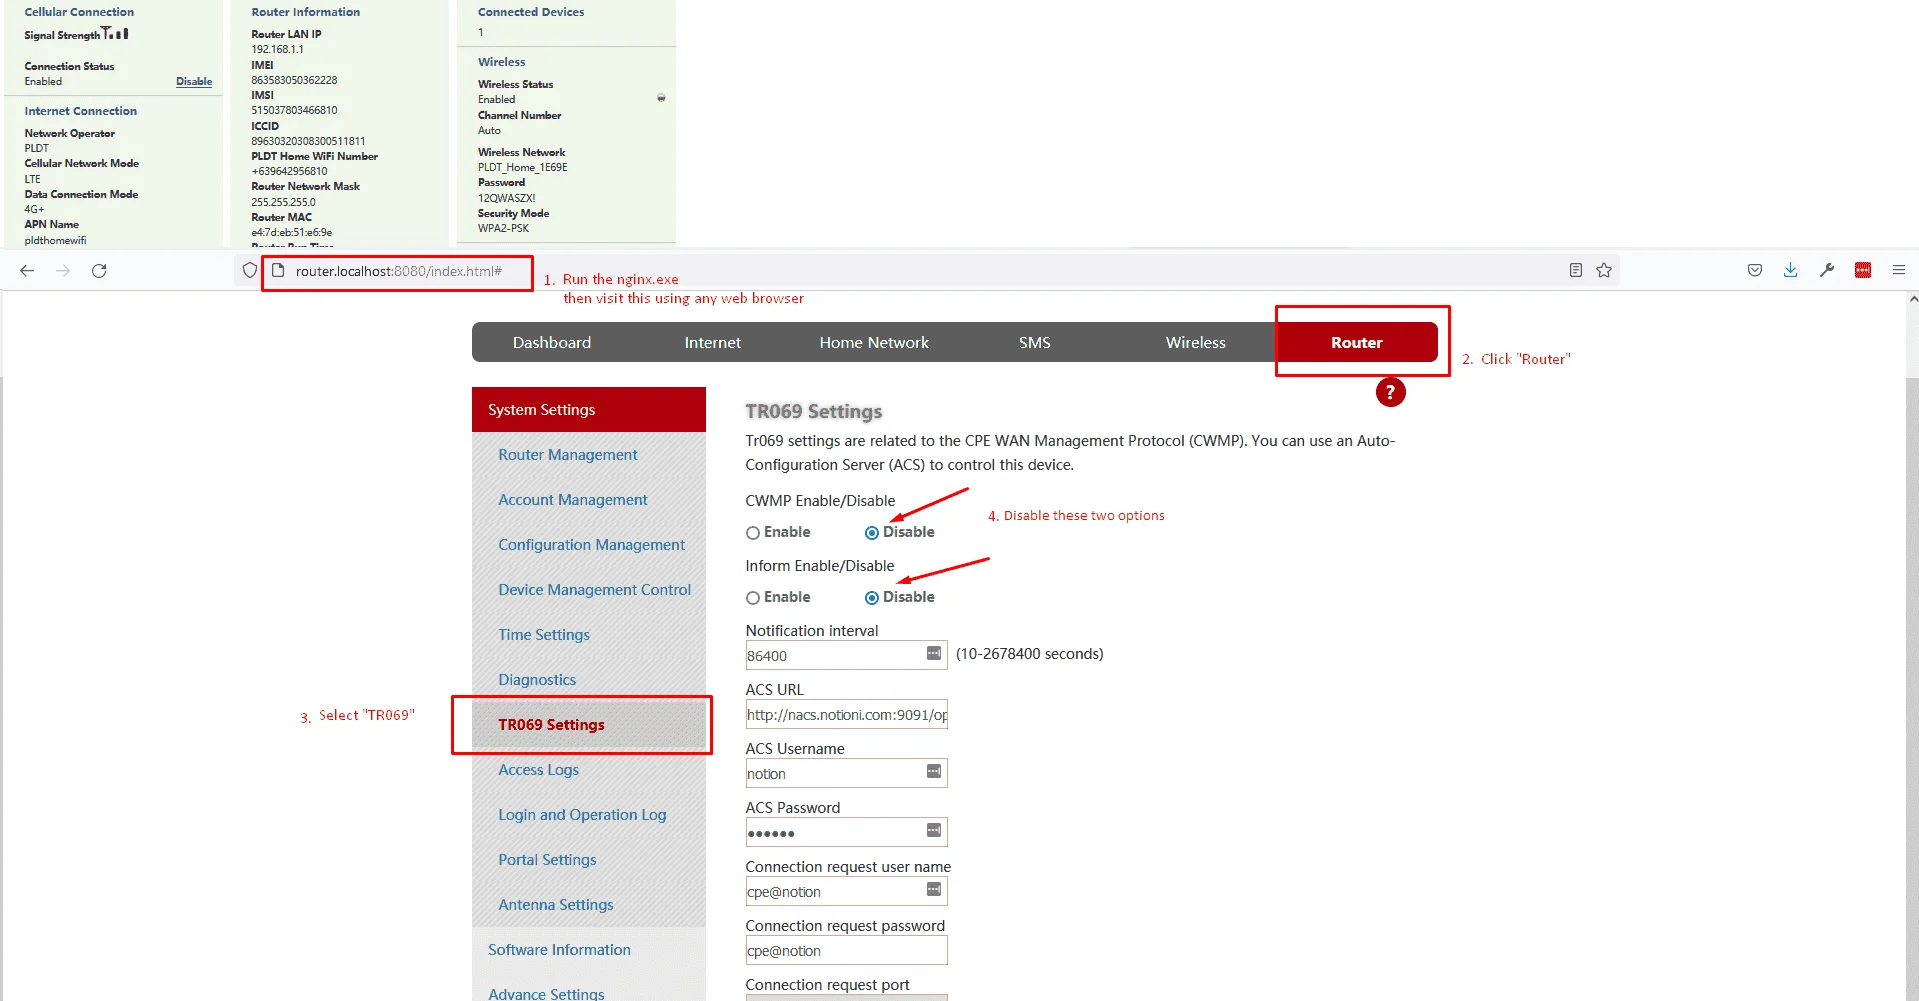Viewport: 1919px width, 1001px height.
Task: Click the red question mark help icon
Action: [1390, 392]
